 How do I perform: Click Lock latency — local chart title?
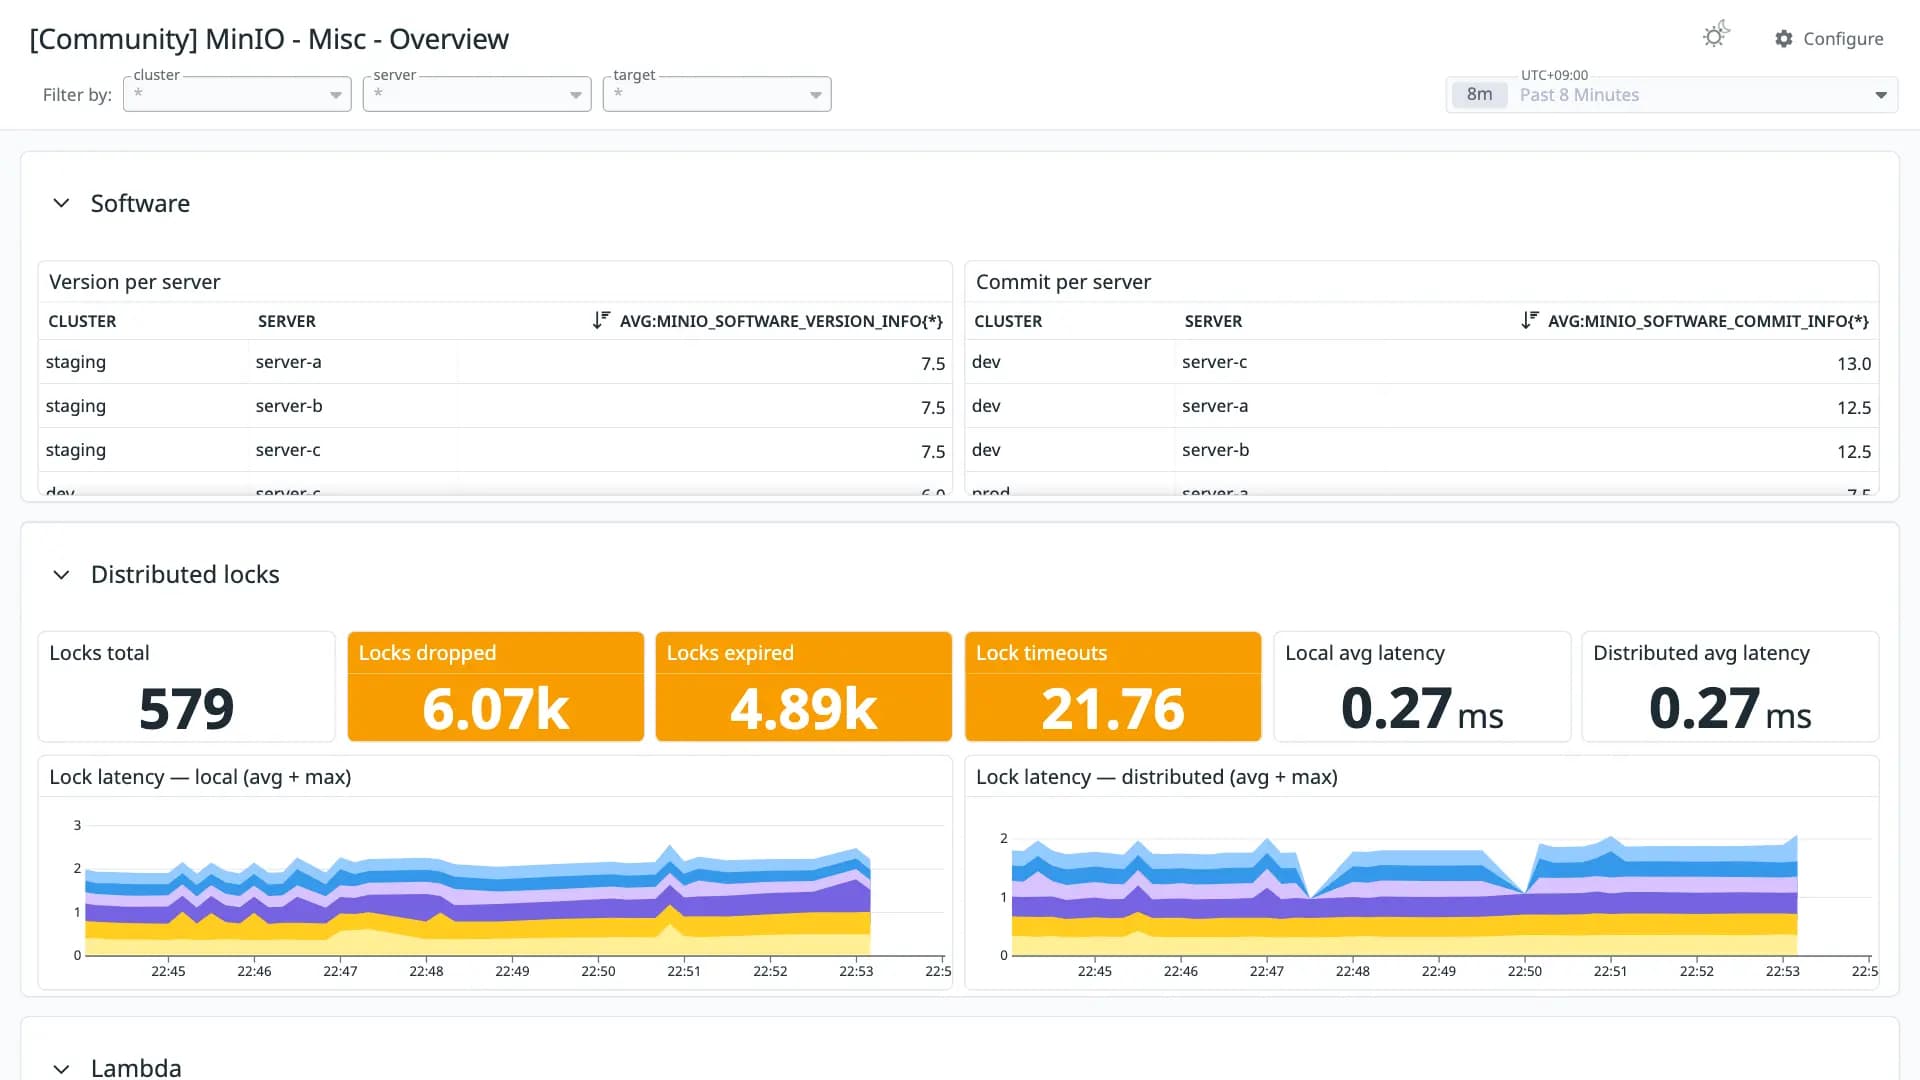click(x=200, y=777)
